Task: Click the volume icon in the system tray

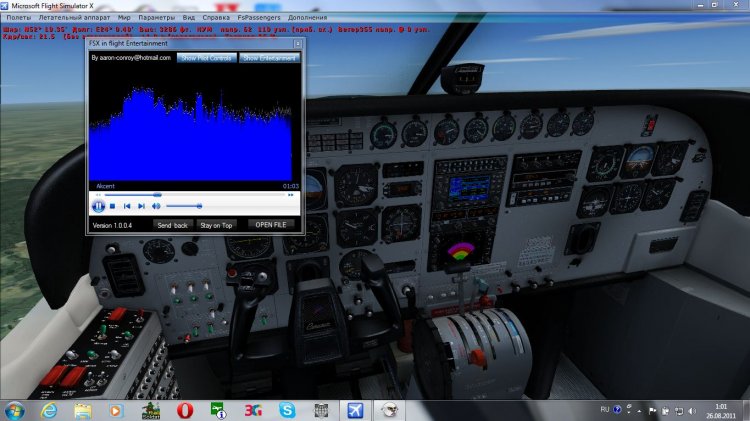Action: click(692, 411)
